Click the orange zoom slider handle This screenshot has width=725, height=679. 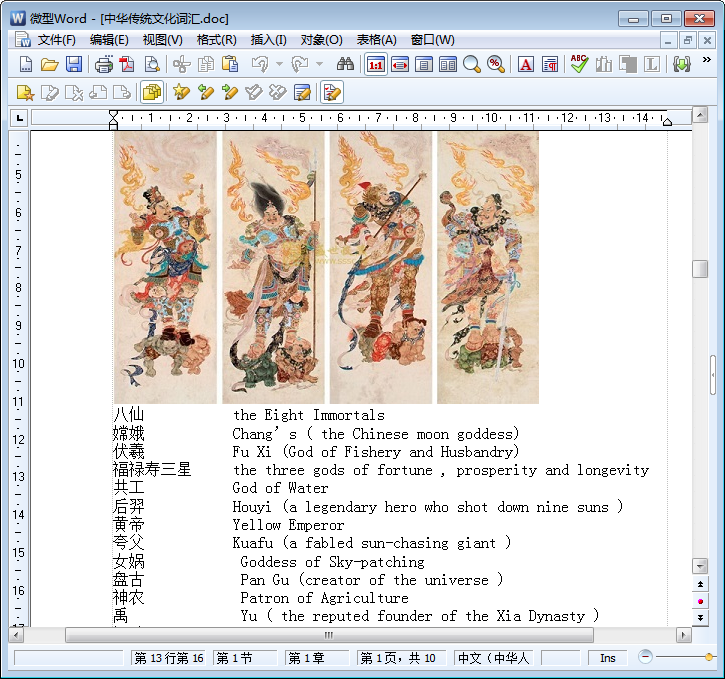(708, 657)
